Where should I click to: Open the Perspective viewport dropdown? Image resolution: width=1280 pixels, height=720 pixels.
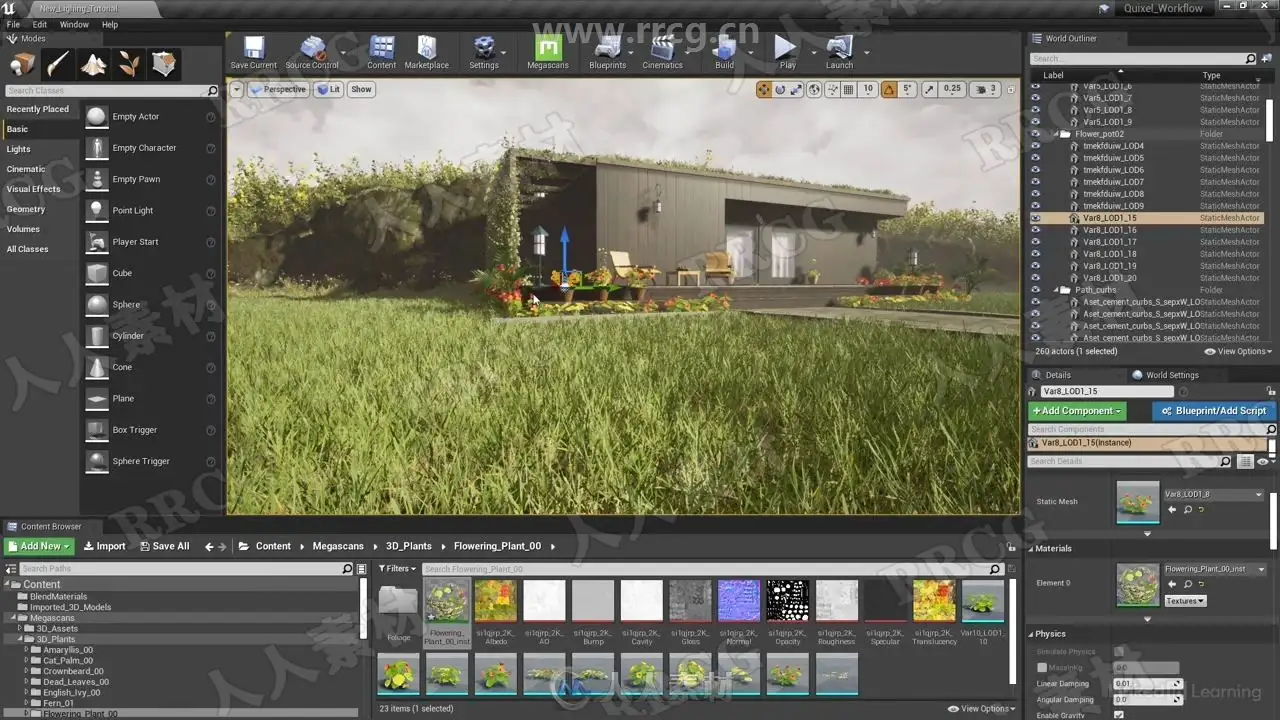click(x=278, y=89)
